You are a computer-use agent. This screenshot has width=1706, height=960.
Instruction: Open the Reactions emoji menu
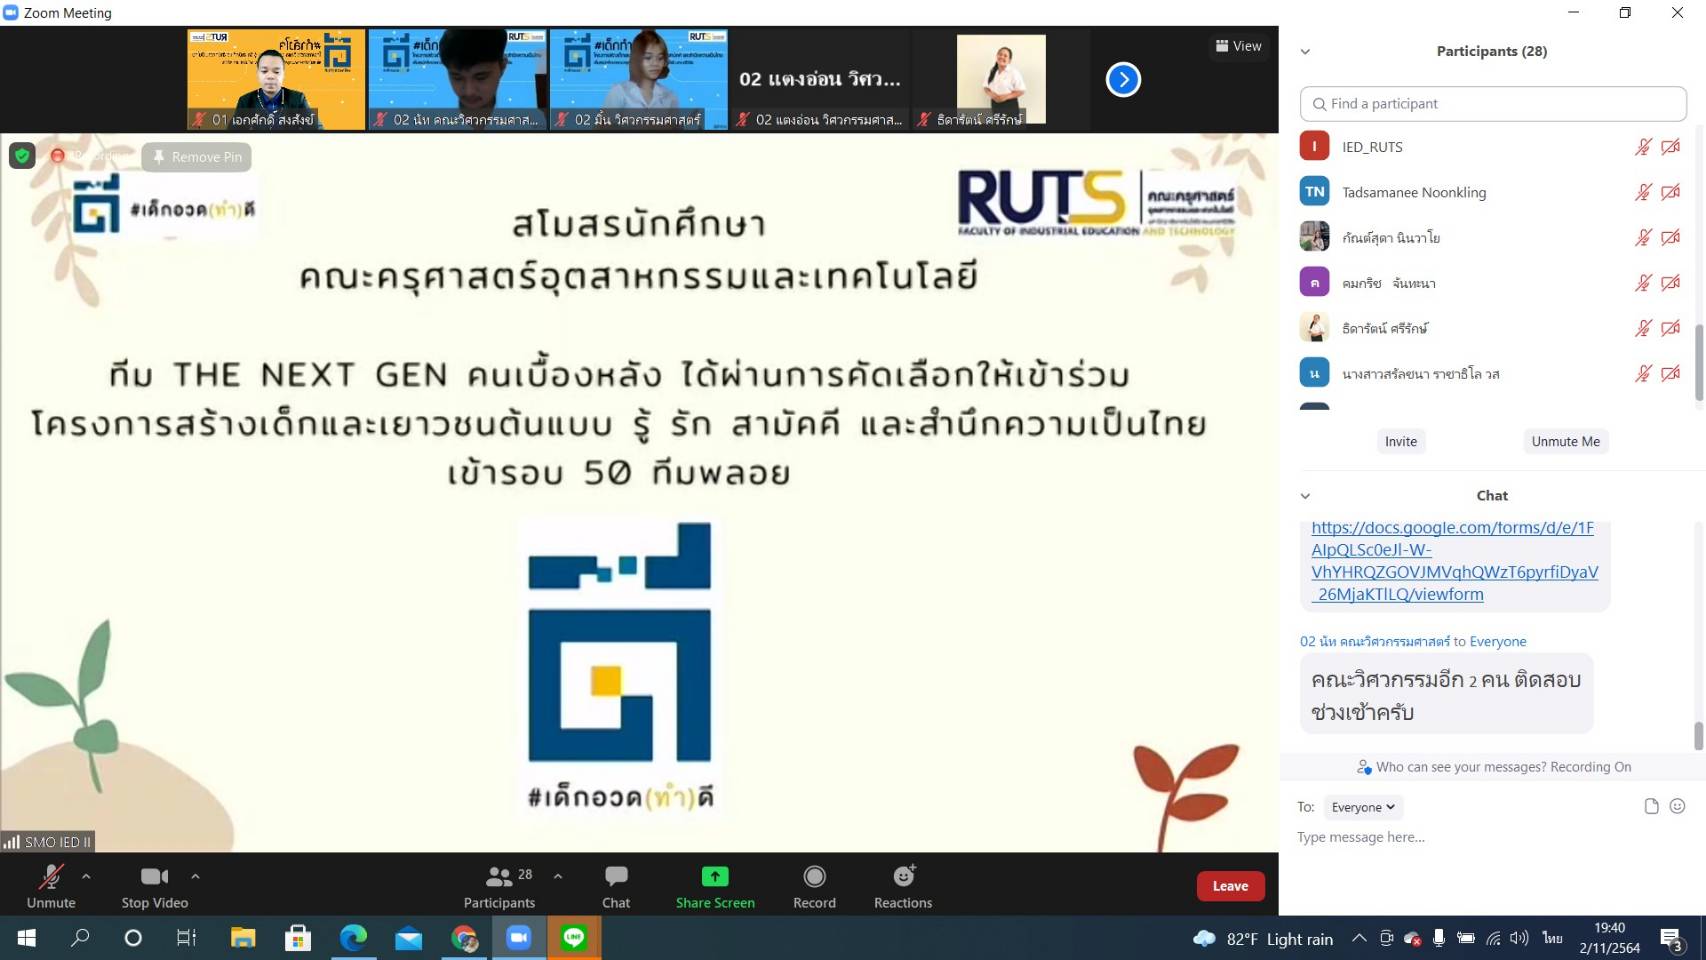coord(903,885)
